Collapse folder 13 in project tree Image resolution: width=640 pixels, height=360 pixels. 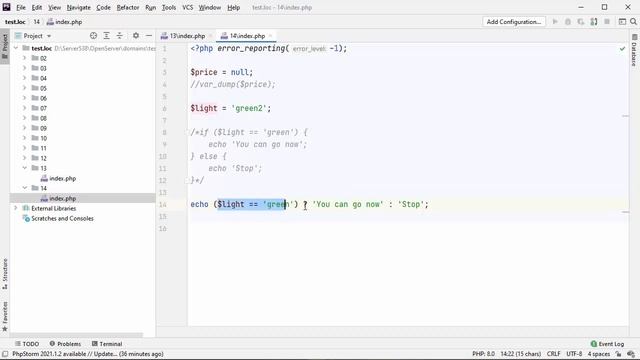(x=24, y=168)
